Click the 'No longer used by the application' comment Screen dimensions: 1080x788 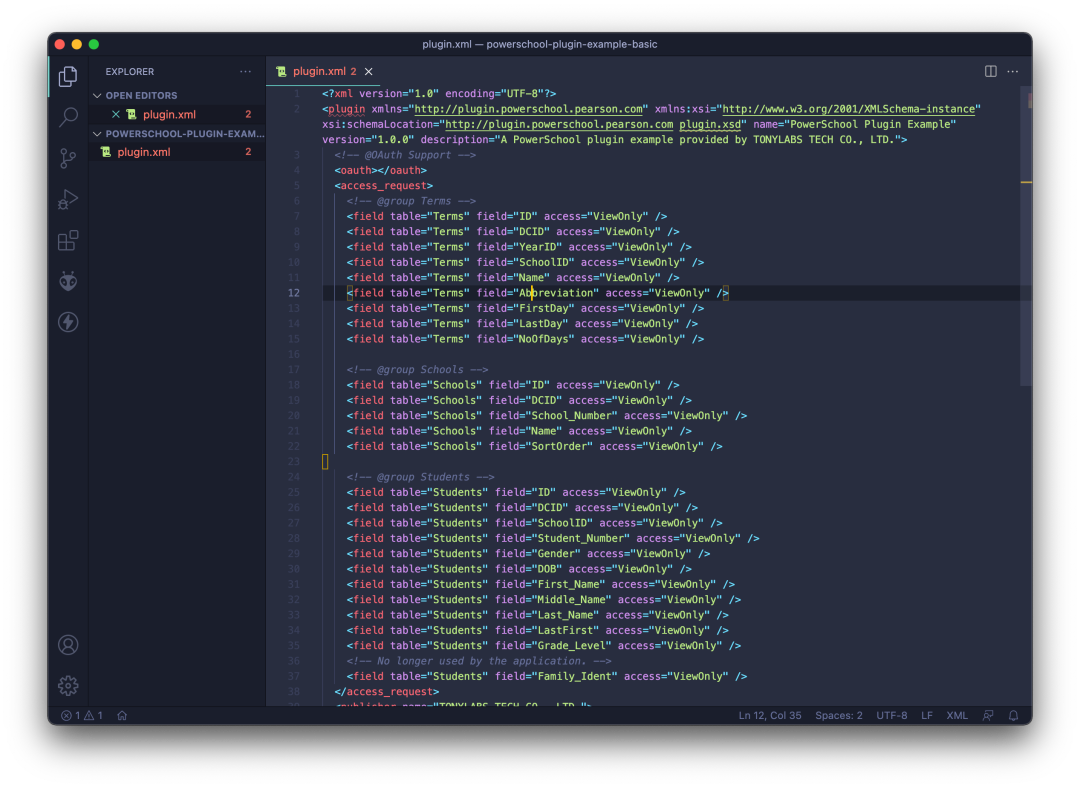click(x=479, y=661)
